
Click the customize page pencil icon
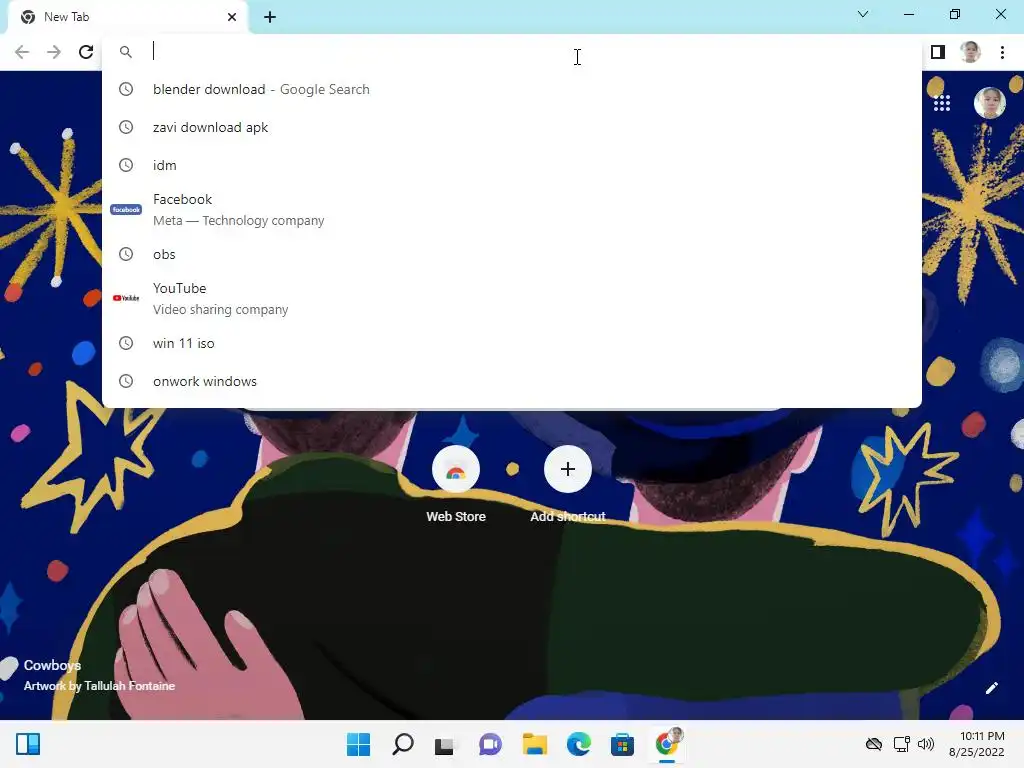[991, 688]
